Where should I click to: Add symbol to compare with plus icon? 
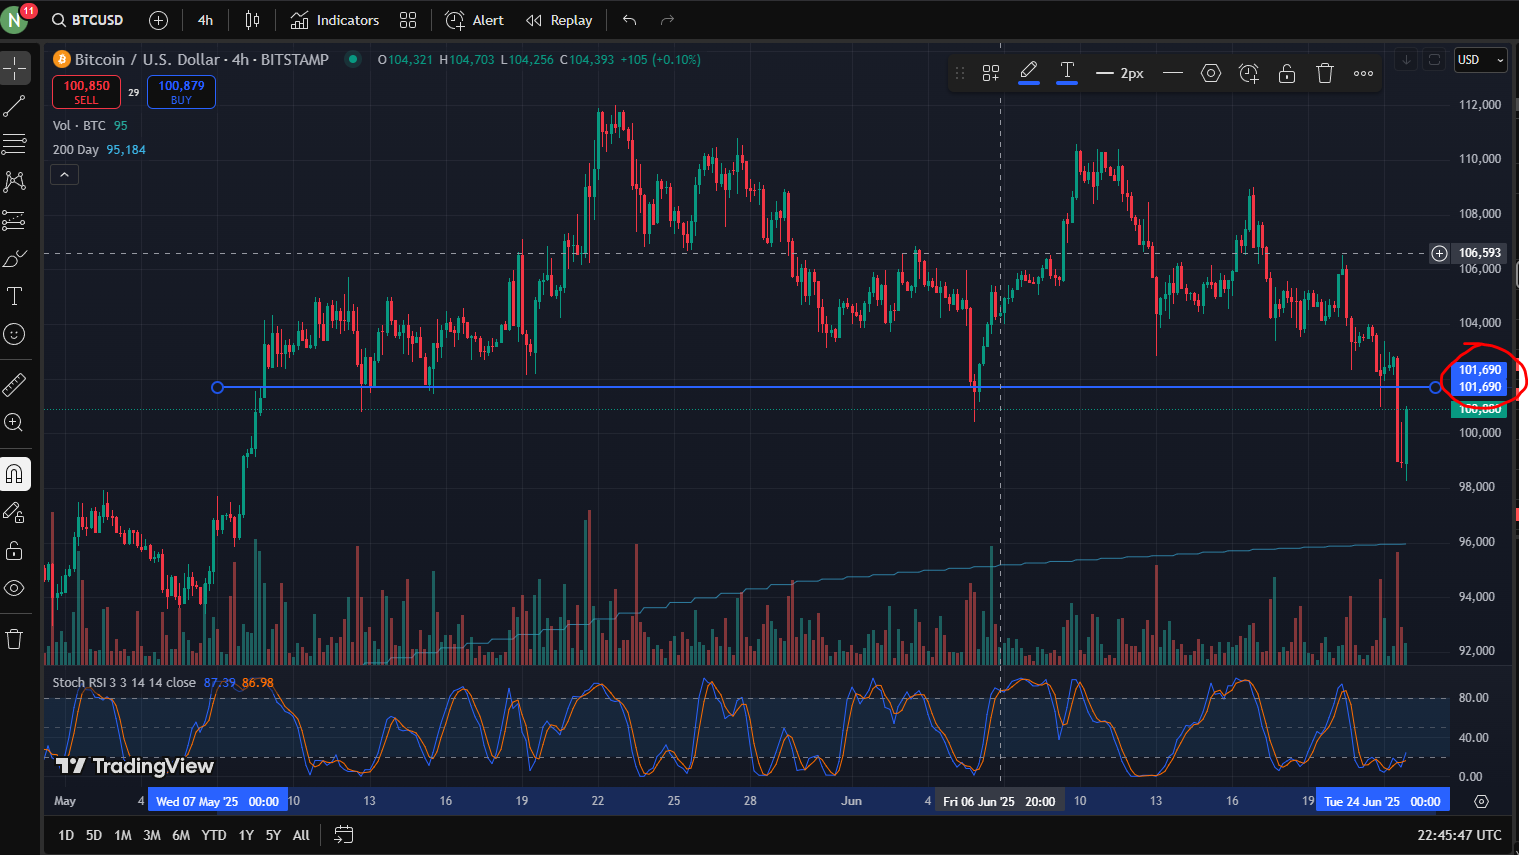point(158,20)
